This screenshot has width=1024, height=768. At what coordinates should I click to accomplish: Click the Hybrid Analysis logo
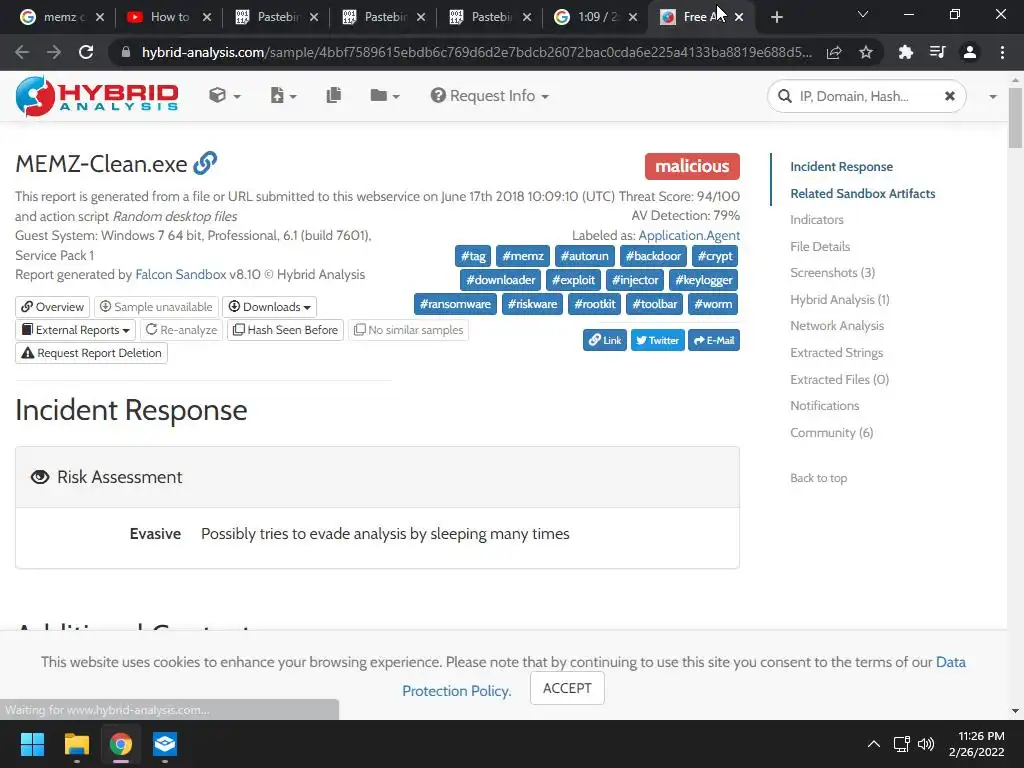pos(97,96)
